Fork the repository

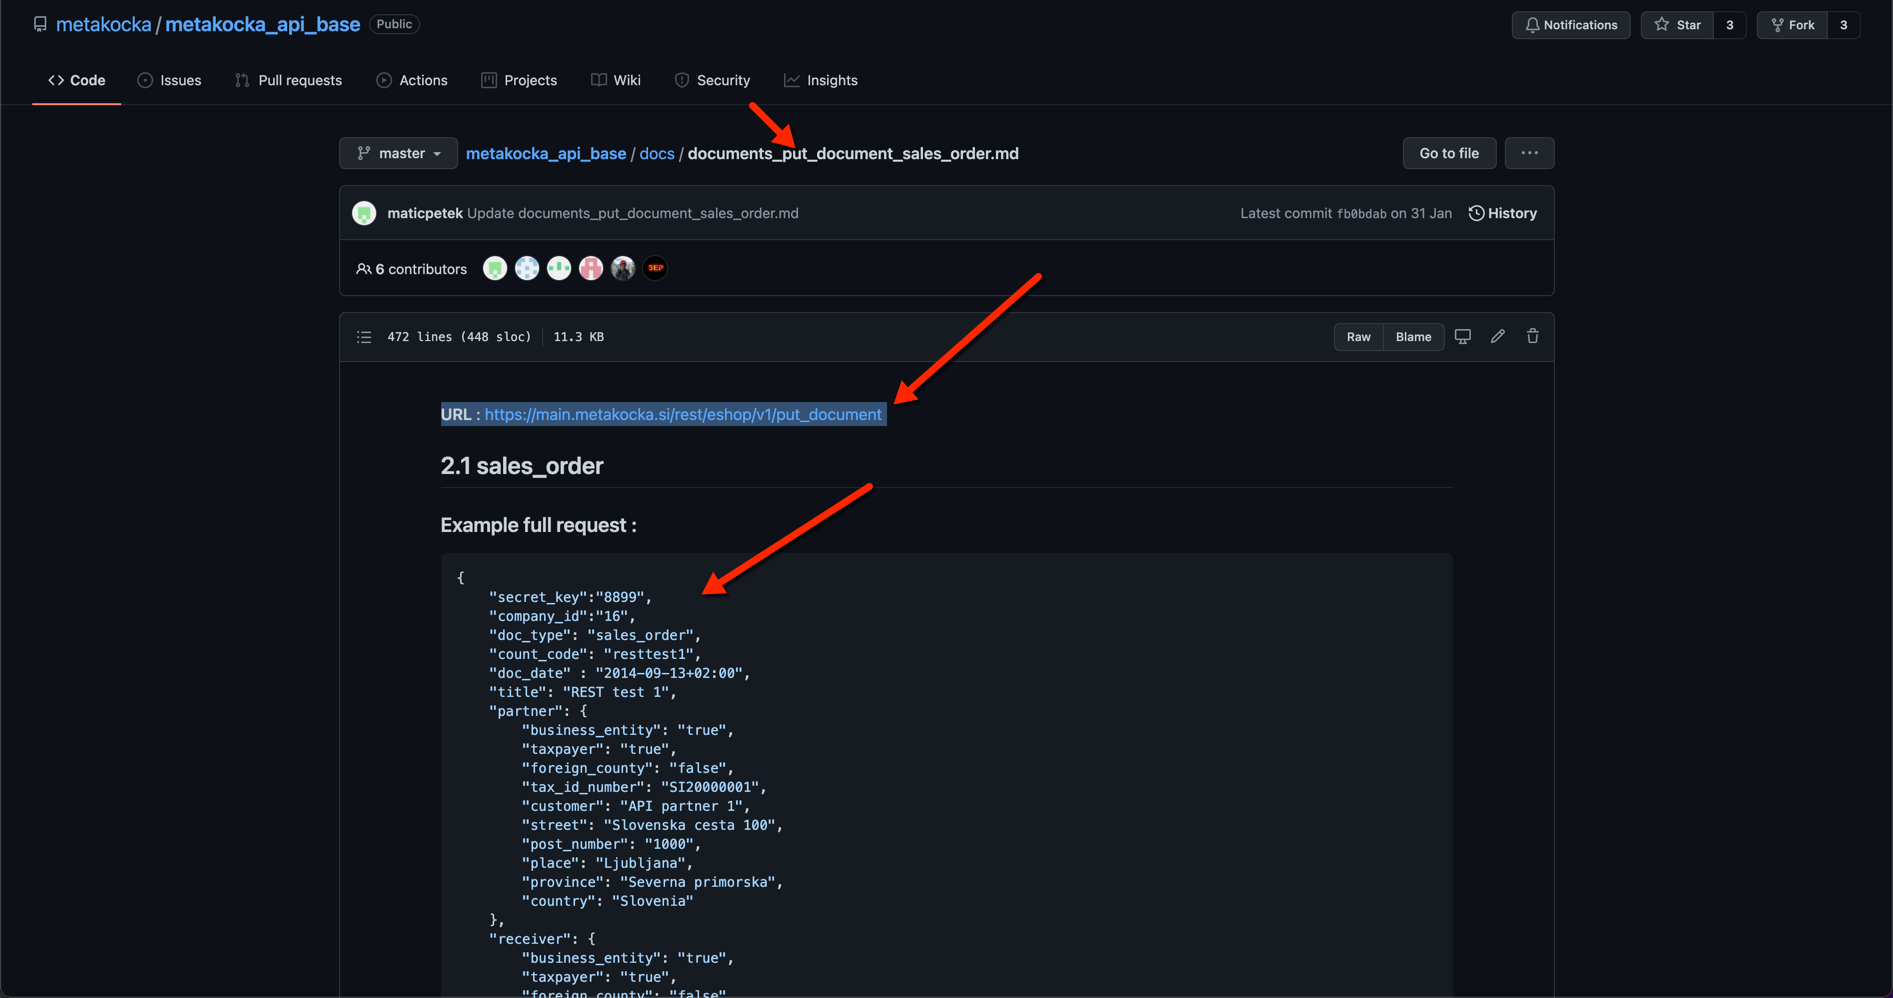pos(1792,25)
